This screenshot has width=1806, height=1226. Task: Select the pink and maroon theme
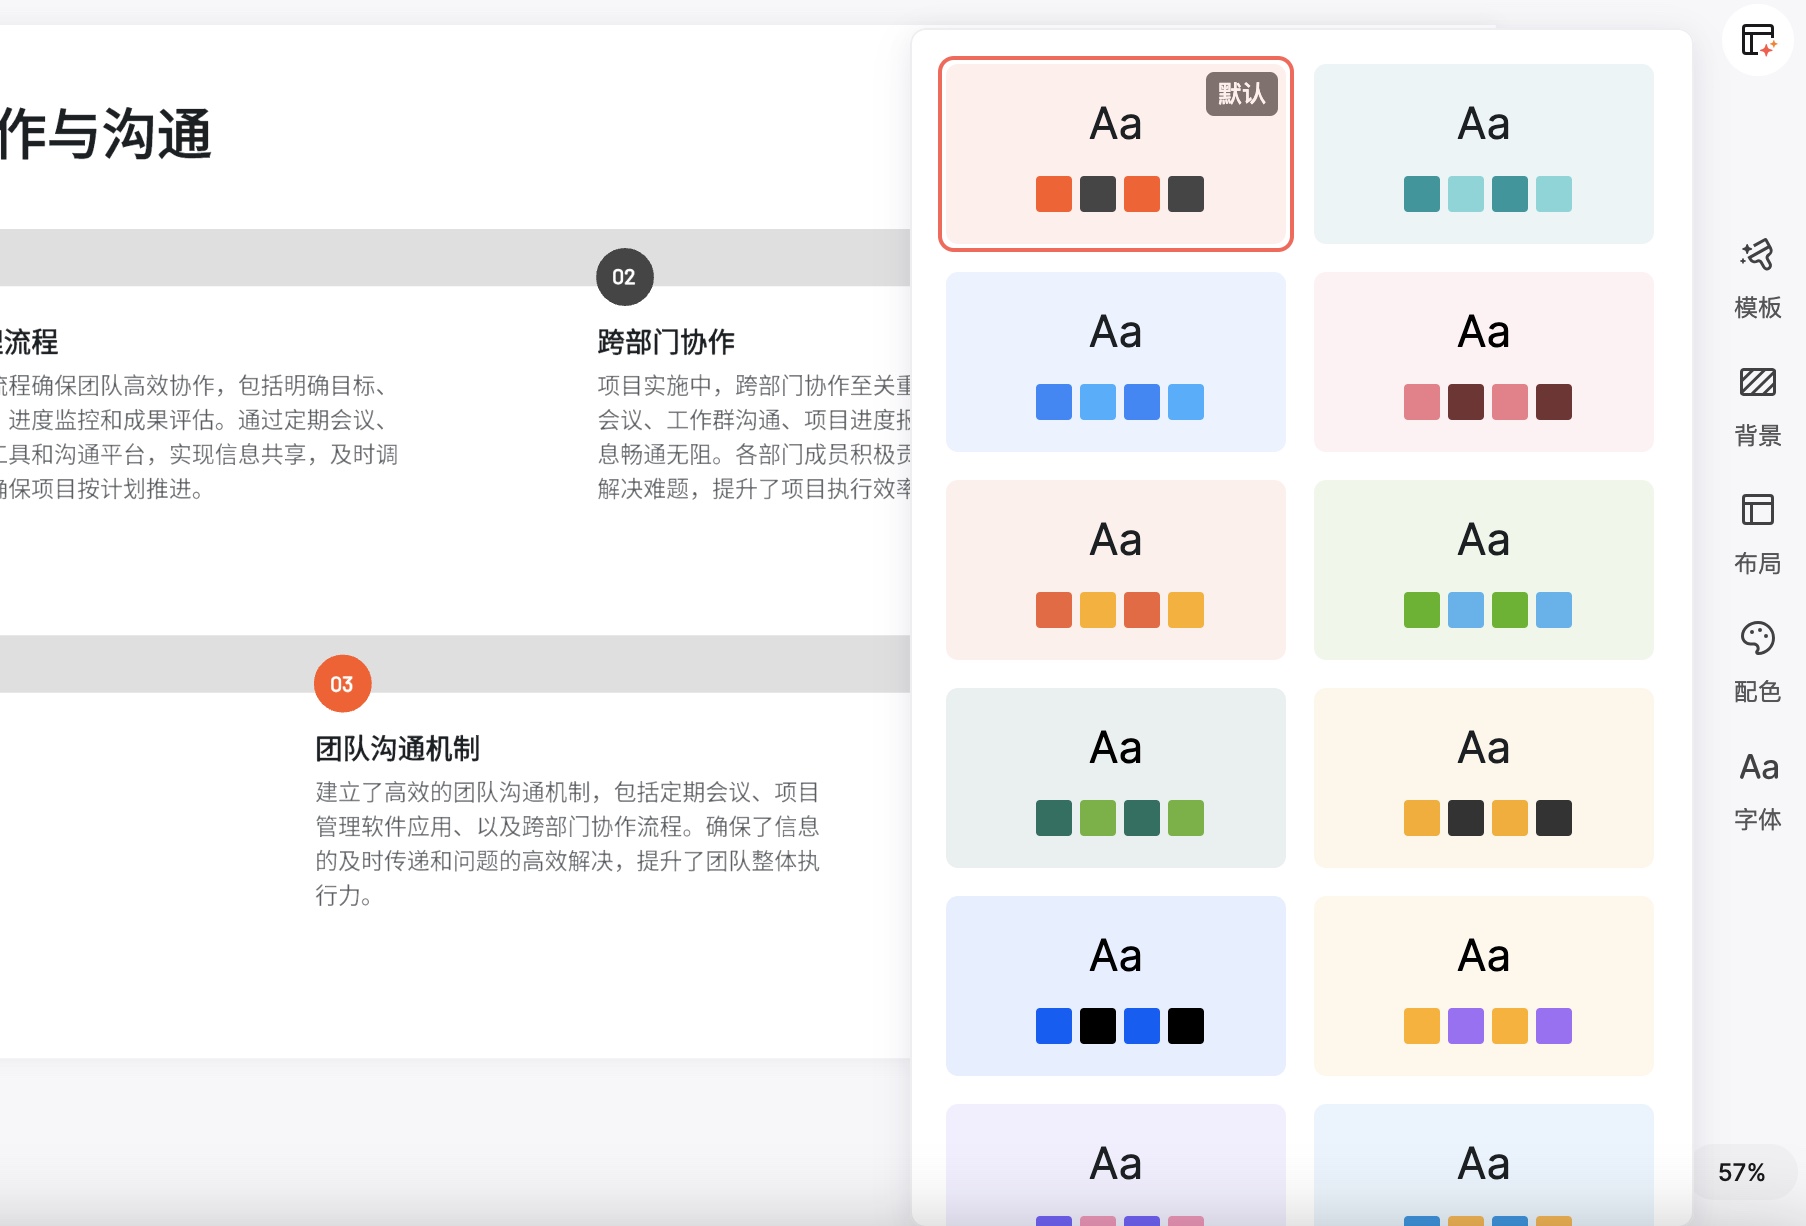(x=1484, y=362)
